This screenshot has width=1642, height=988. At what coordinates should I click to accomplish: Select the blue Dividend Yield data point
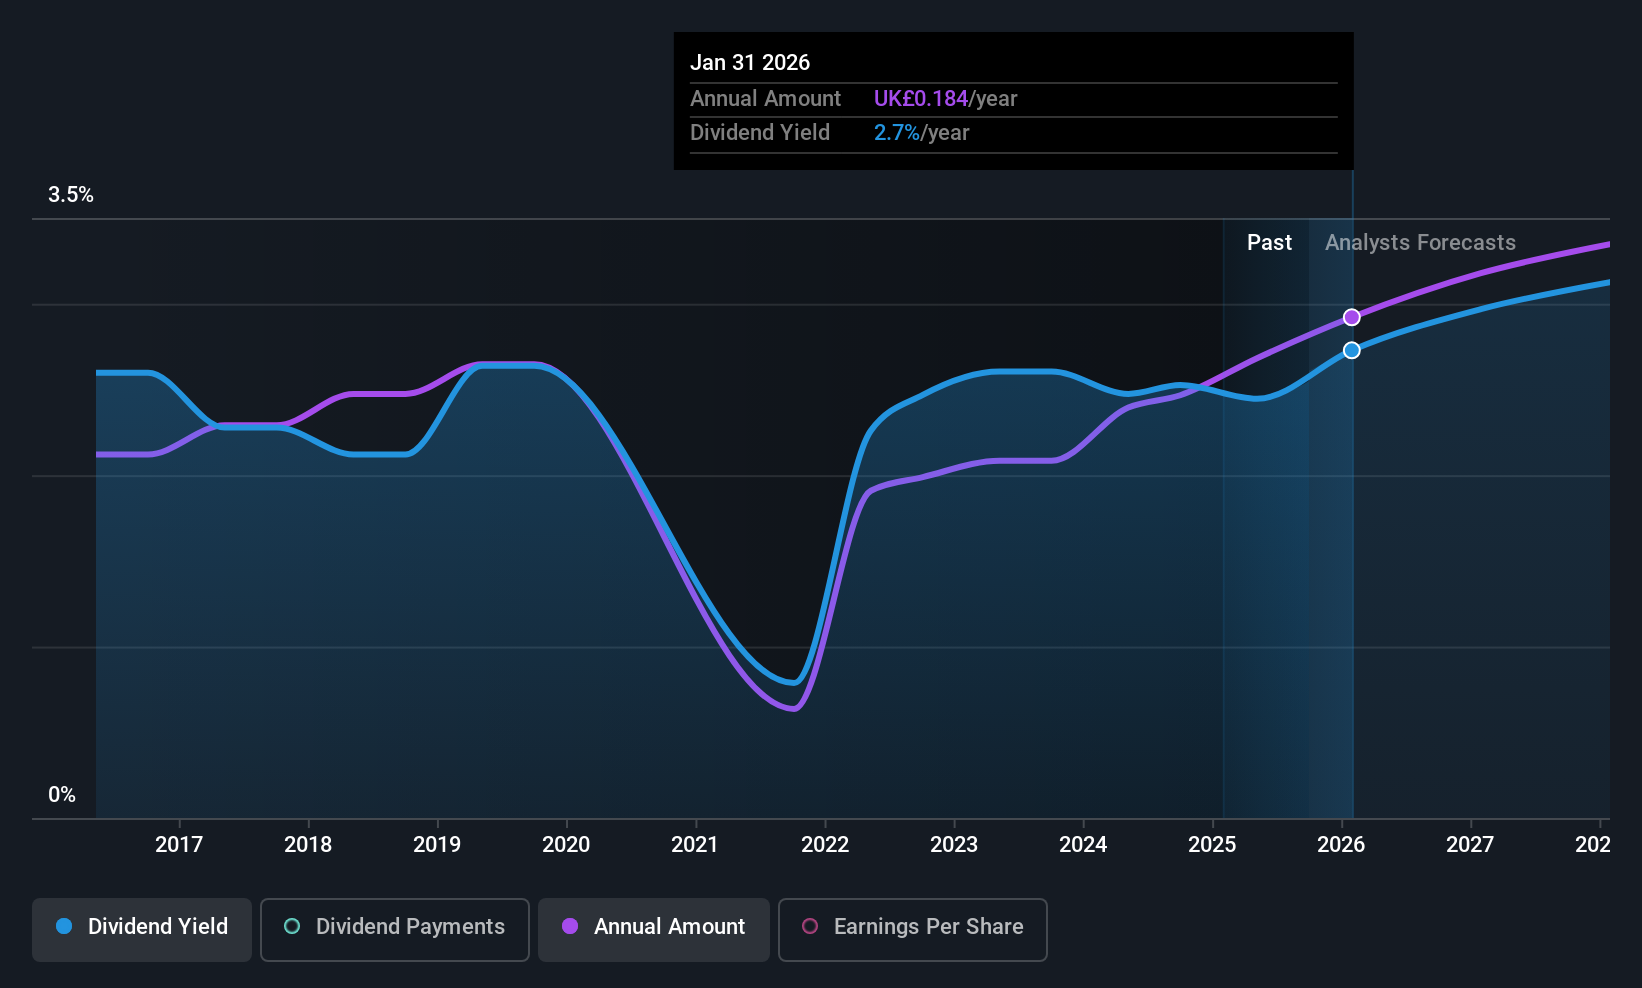1351,350
